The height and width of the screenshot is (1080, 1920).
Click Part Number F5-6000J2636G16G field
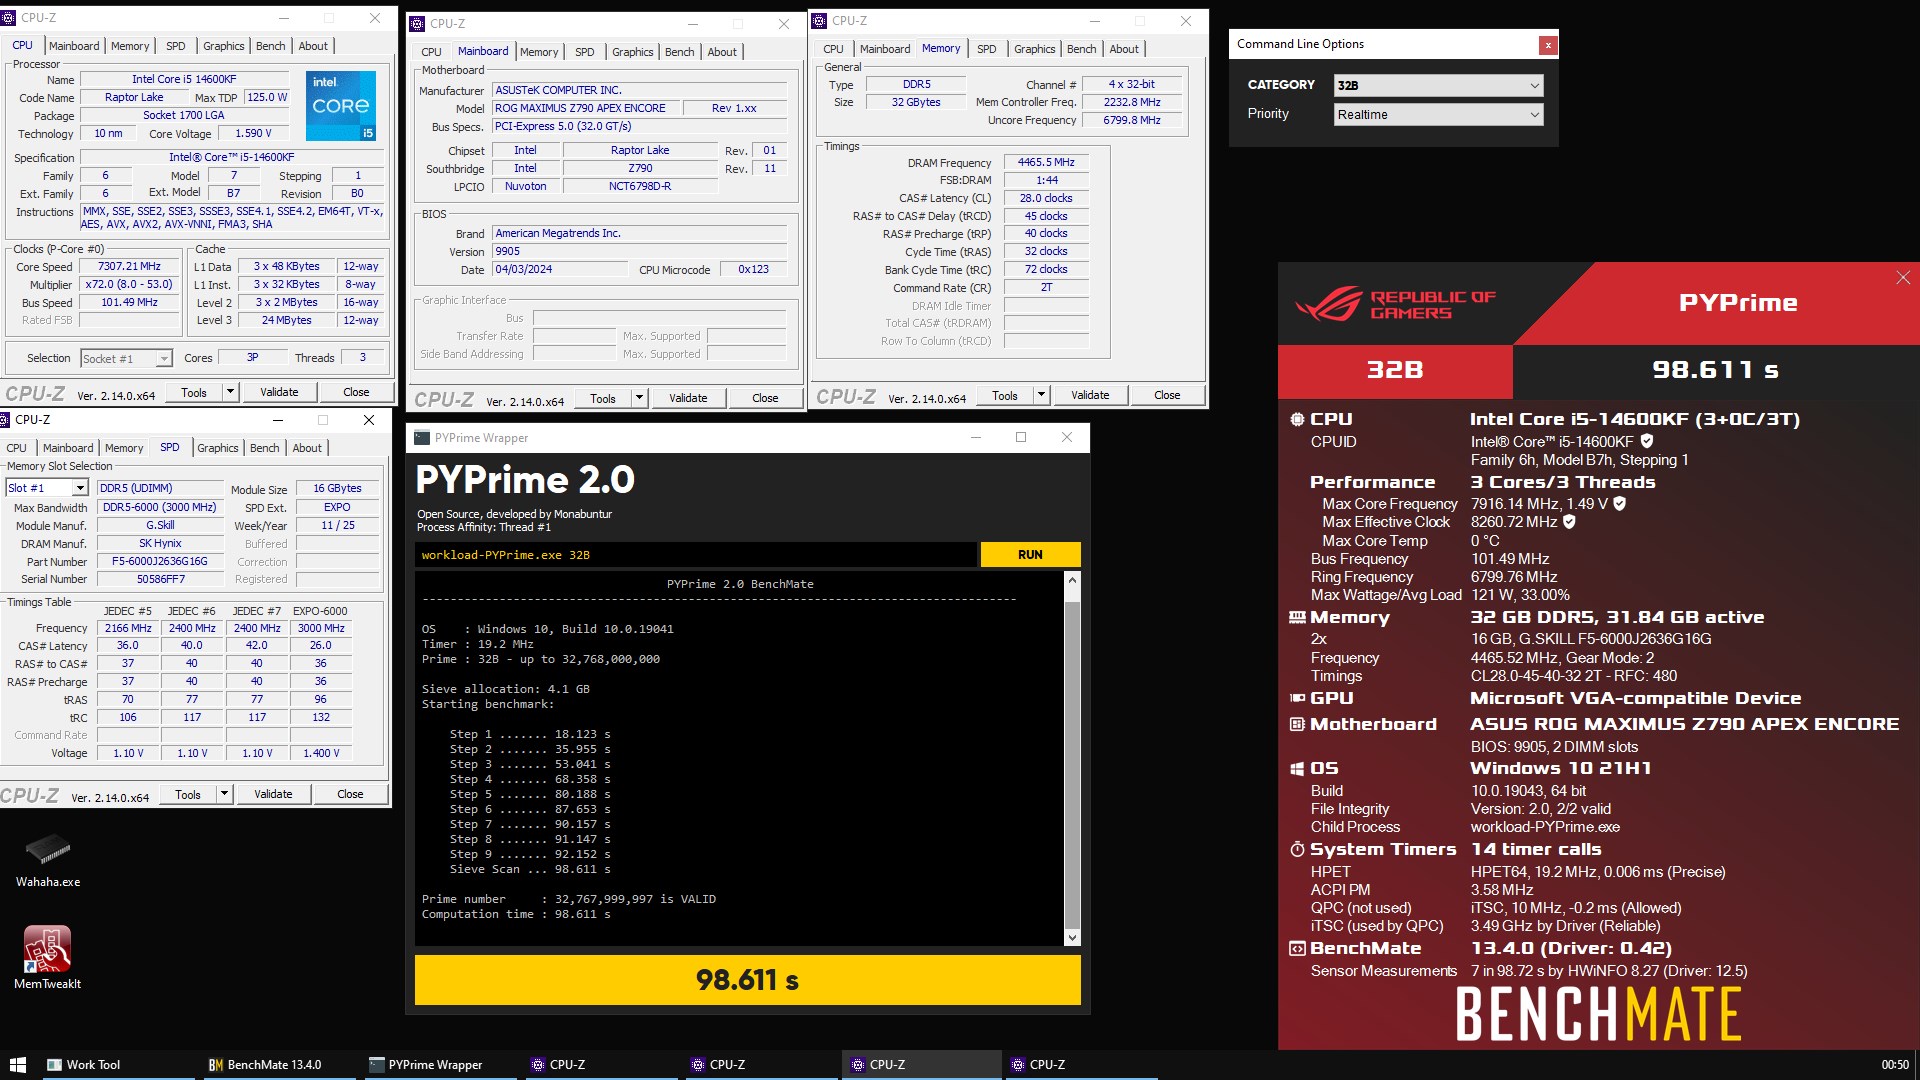tap(160, 562)
